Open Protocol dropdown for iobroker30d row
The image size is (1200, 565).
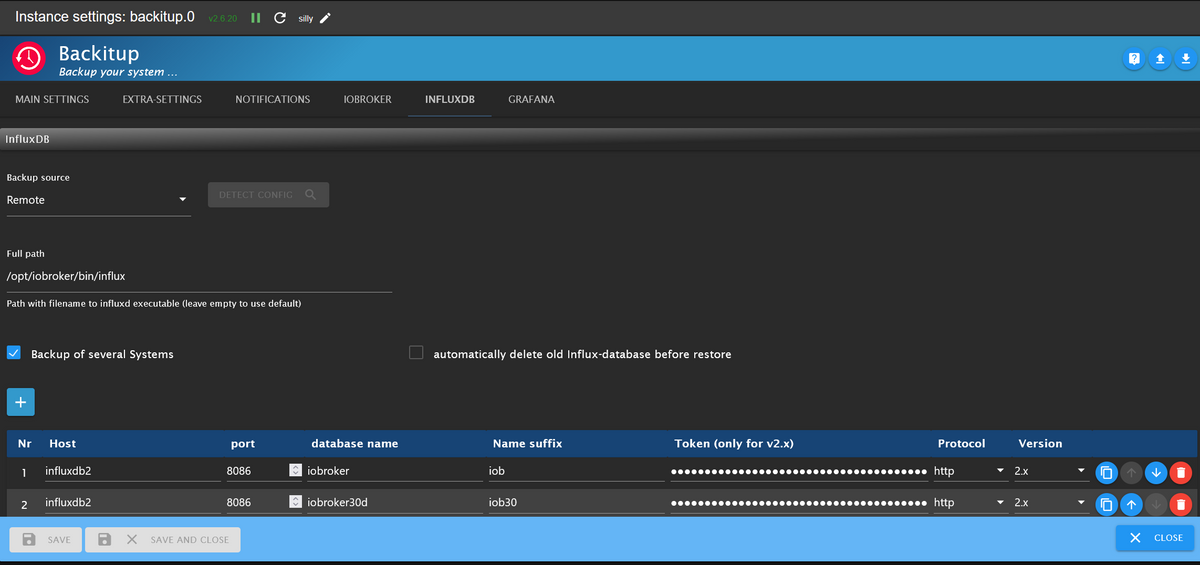pos(969,503)
